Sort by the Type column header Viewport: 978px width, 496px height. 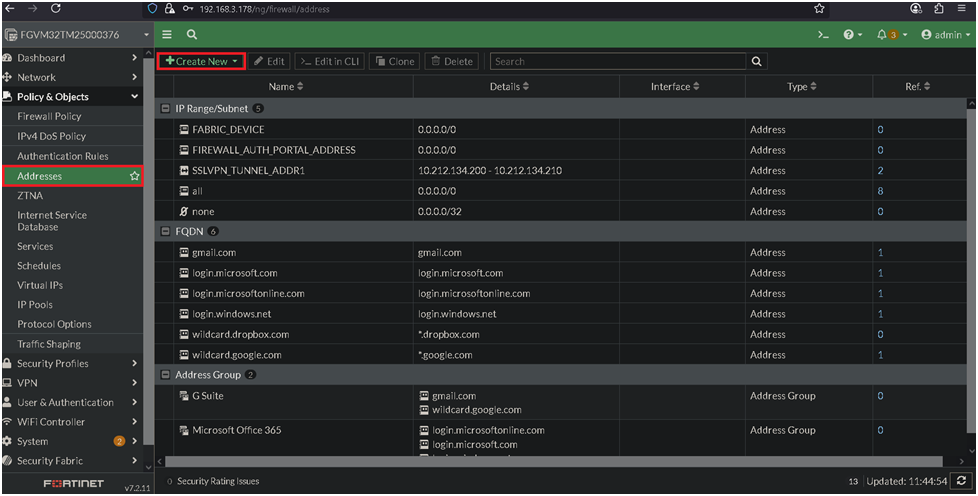pyautogui.click(x=802, y=87)
